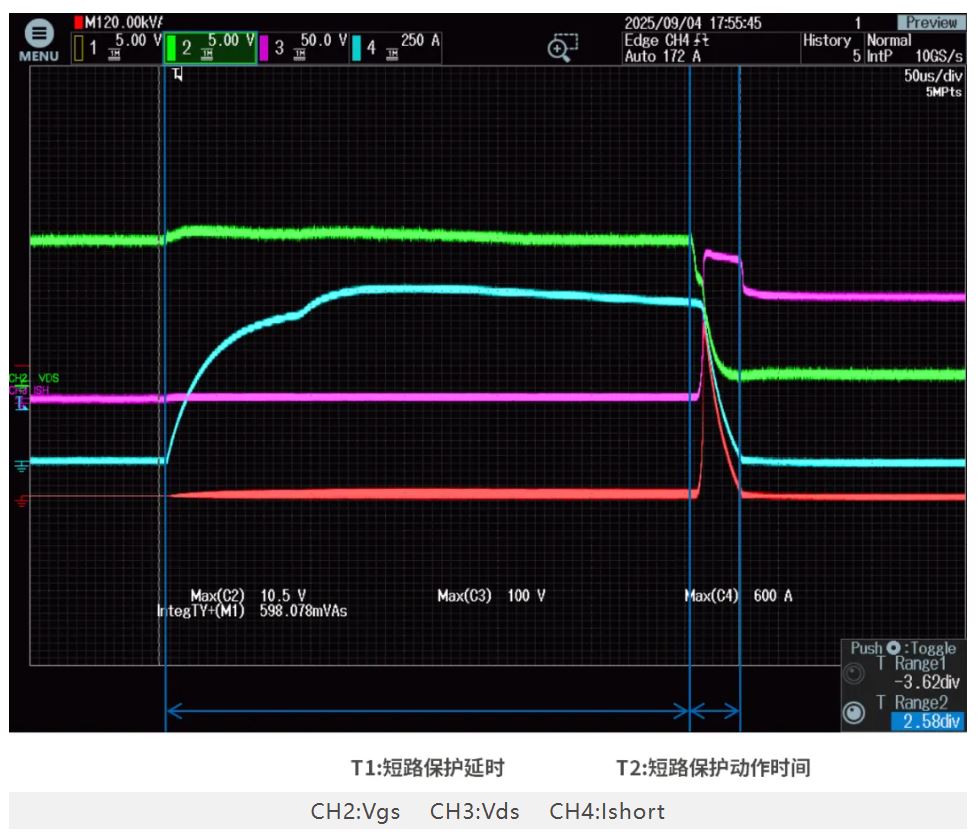This screenshot has height=840, width=978.
Task: Select the T Range1 knob
Action: [853, 673]
